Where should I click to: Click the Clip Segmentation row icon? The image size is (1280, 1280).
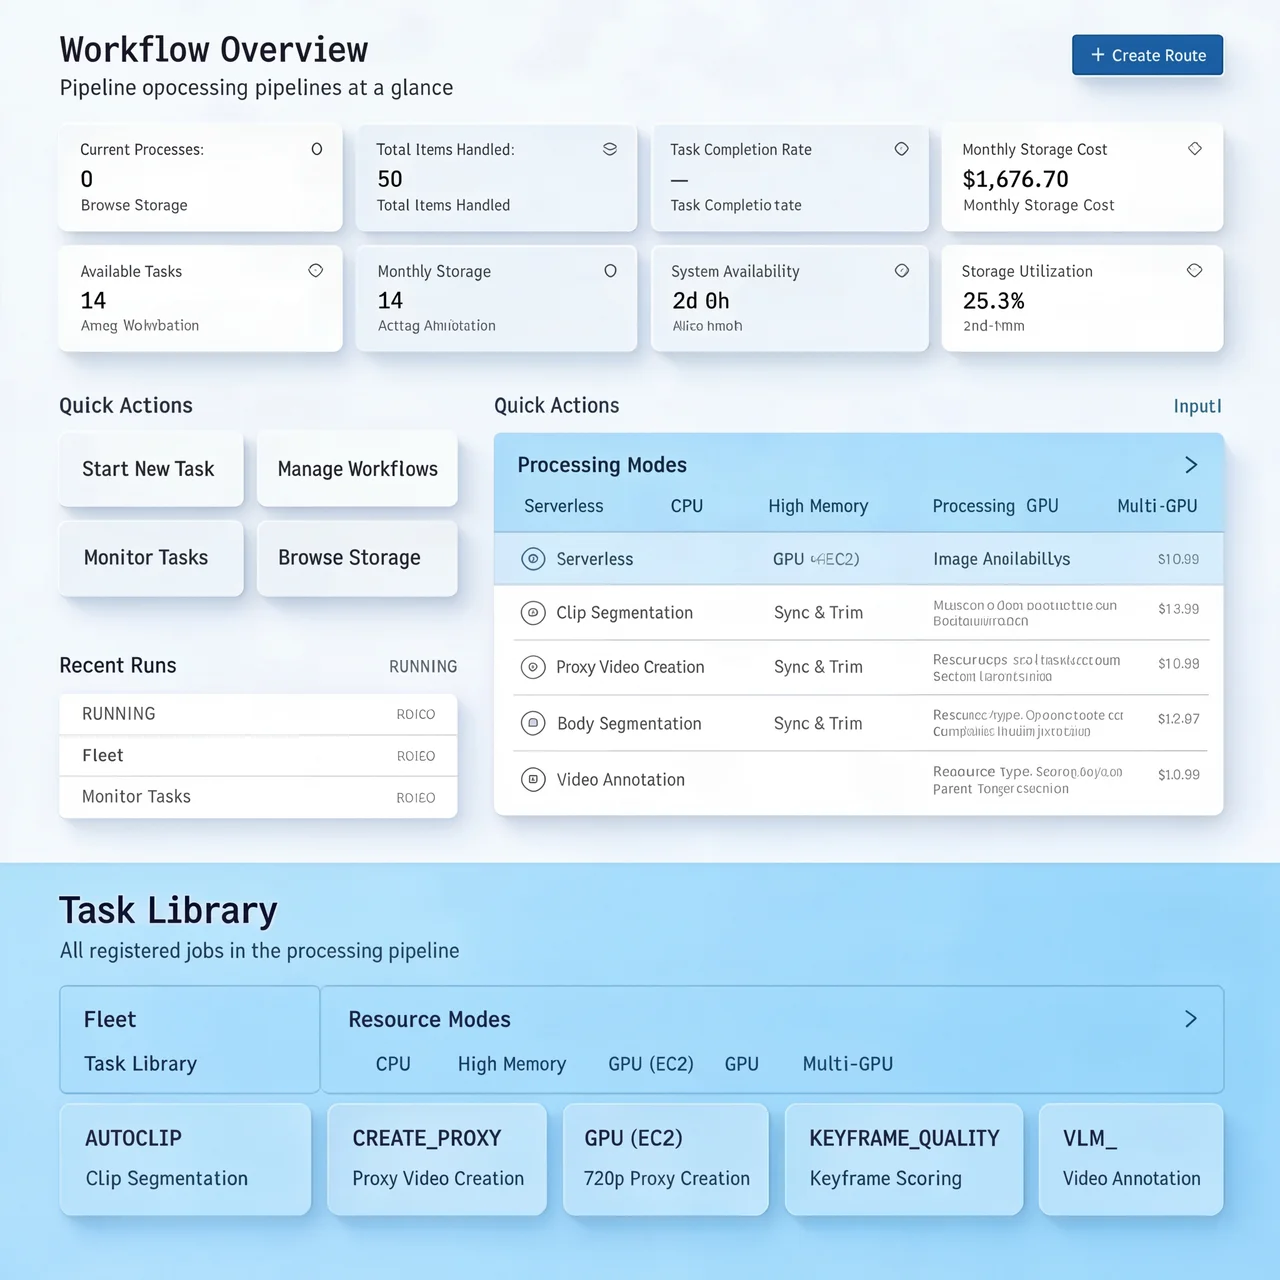533,612
